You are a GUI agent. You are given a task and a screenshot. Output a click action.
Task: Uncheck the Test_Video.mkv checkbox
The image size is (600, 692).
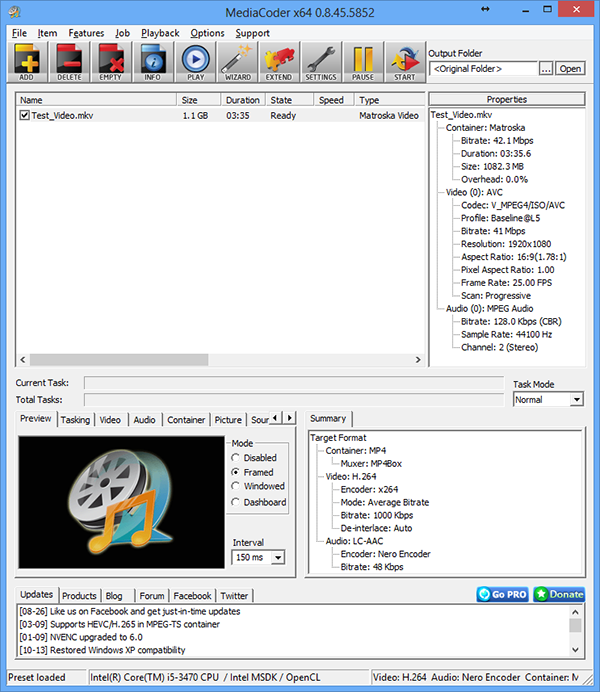click(25, 116)
